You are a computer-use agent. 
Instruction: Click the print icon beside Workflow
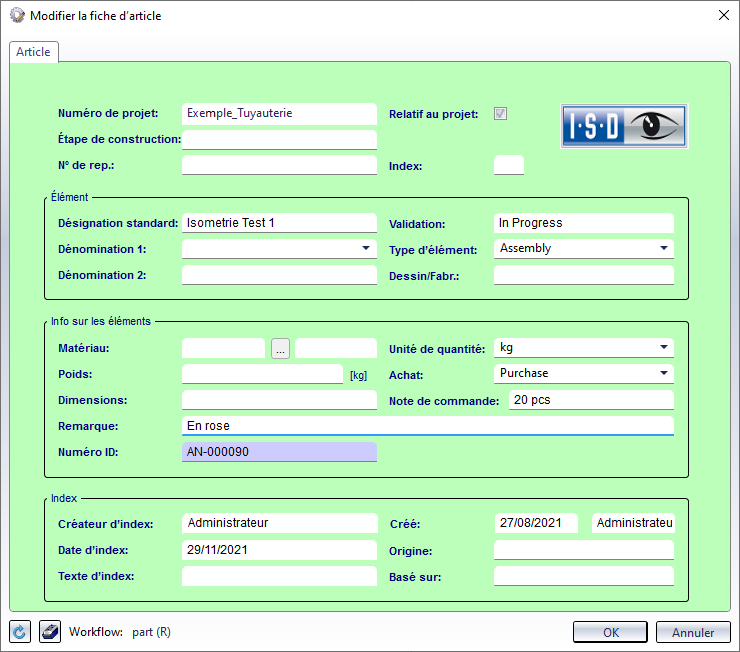pyautogui.click(x=50, y=632)
